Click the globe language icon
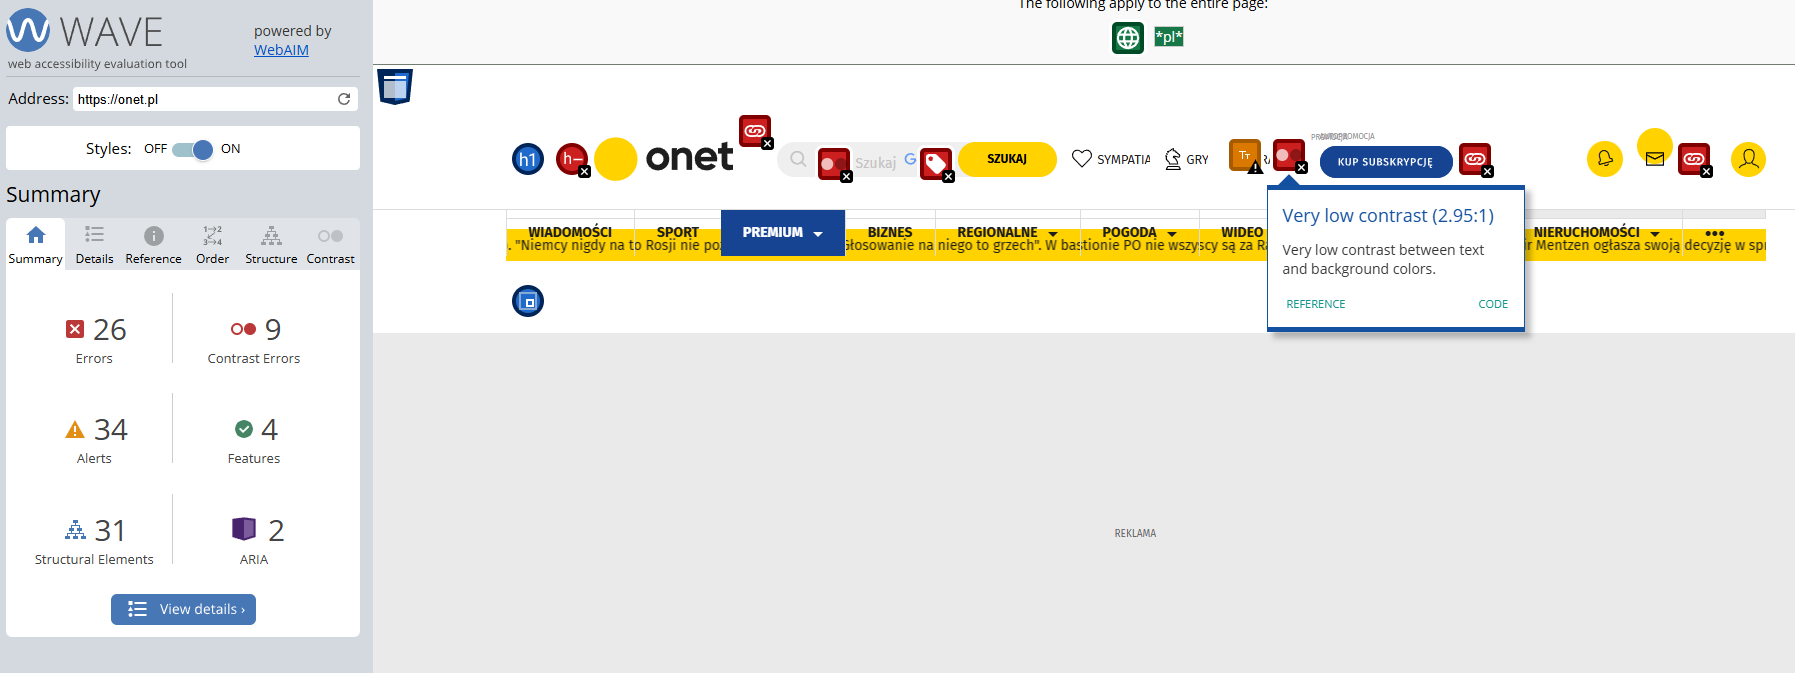Image resolution: width=1795 pixels, height=673 pixels. (x=1128, y=38)
